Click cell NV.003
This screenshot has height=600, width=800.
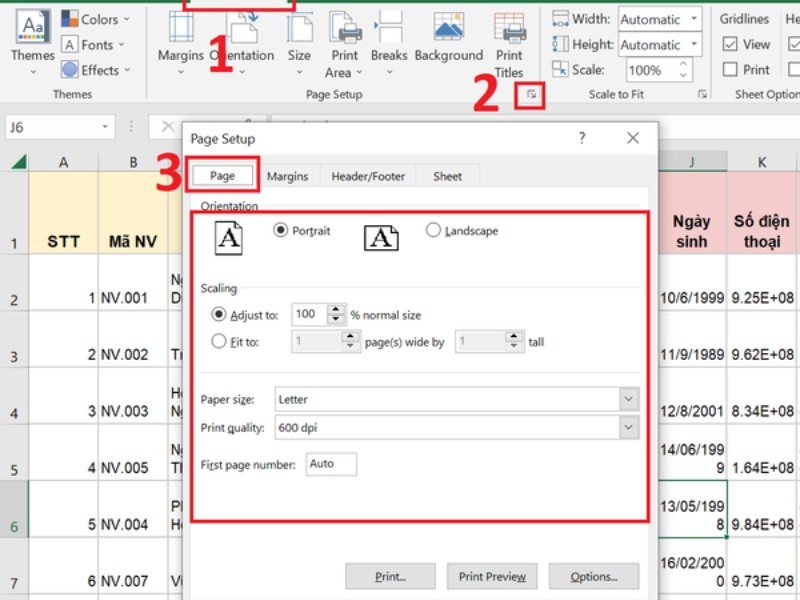click(133, 396)
